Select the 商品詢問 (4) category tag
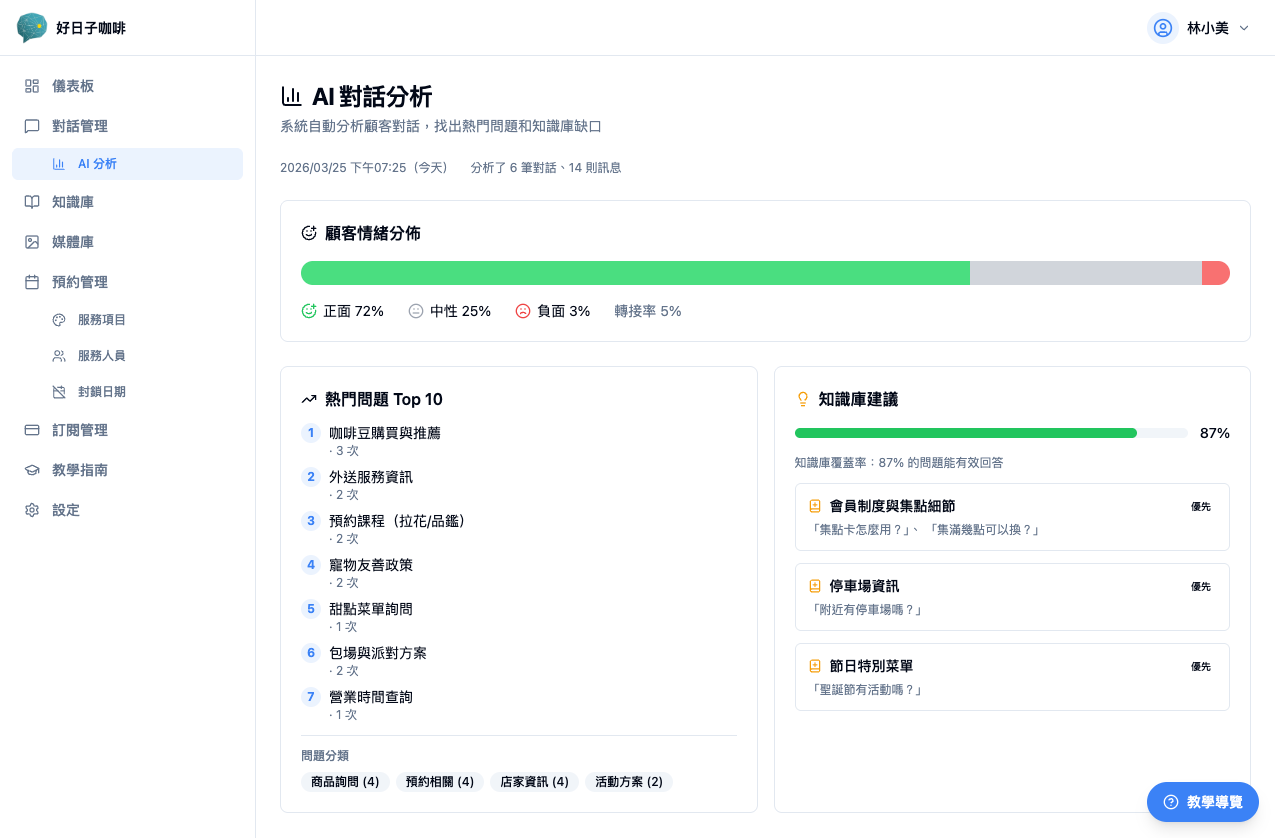 (x=345, y=781)
